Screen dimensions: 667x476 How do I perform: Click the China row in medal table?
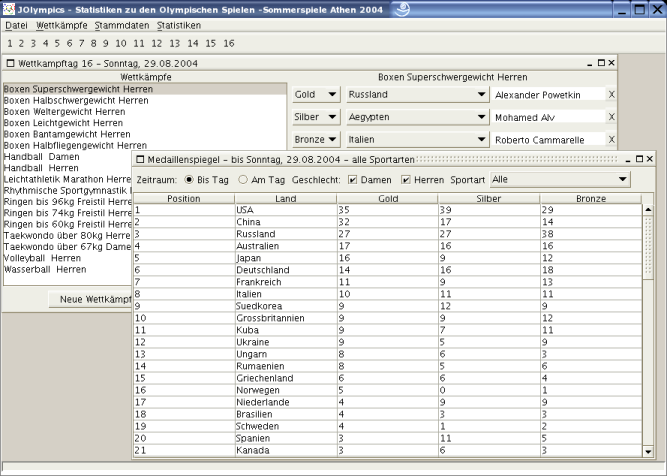tap(388, 222)
